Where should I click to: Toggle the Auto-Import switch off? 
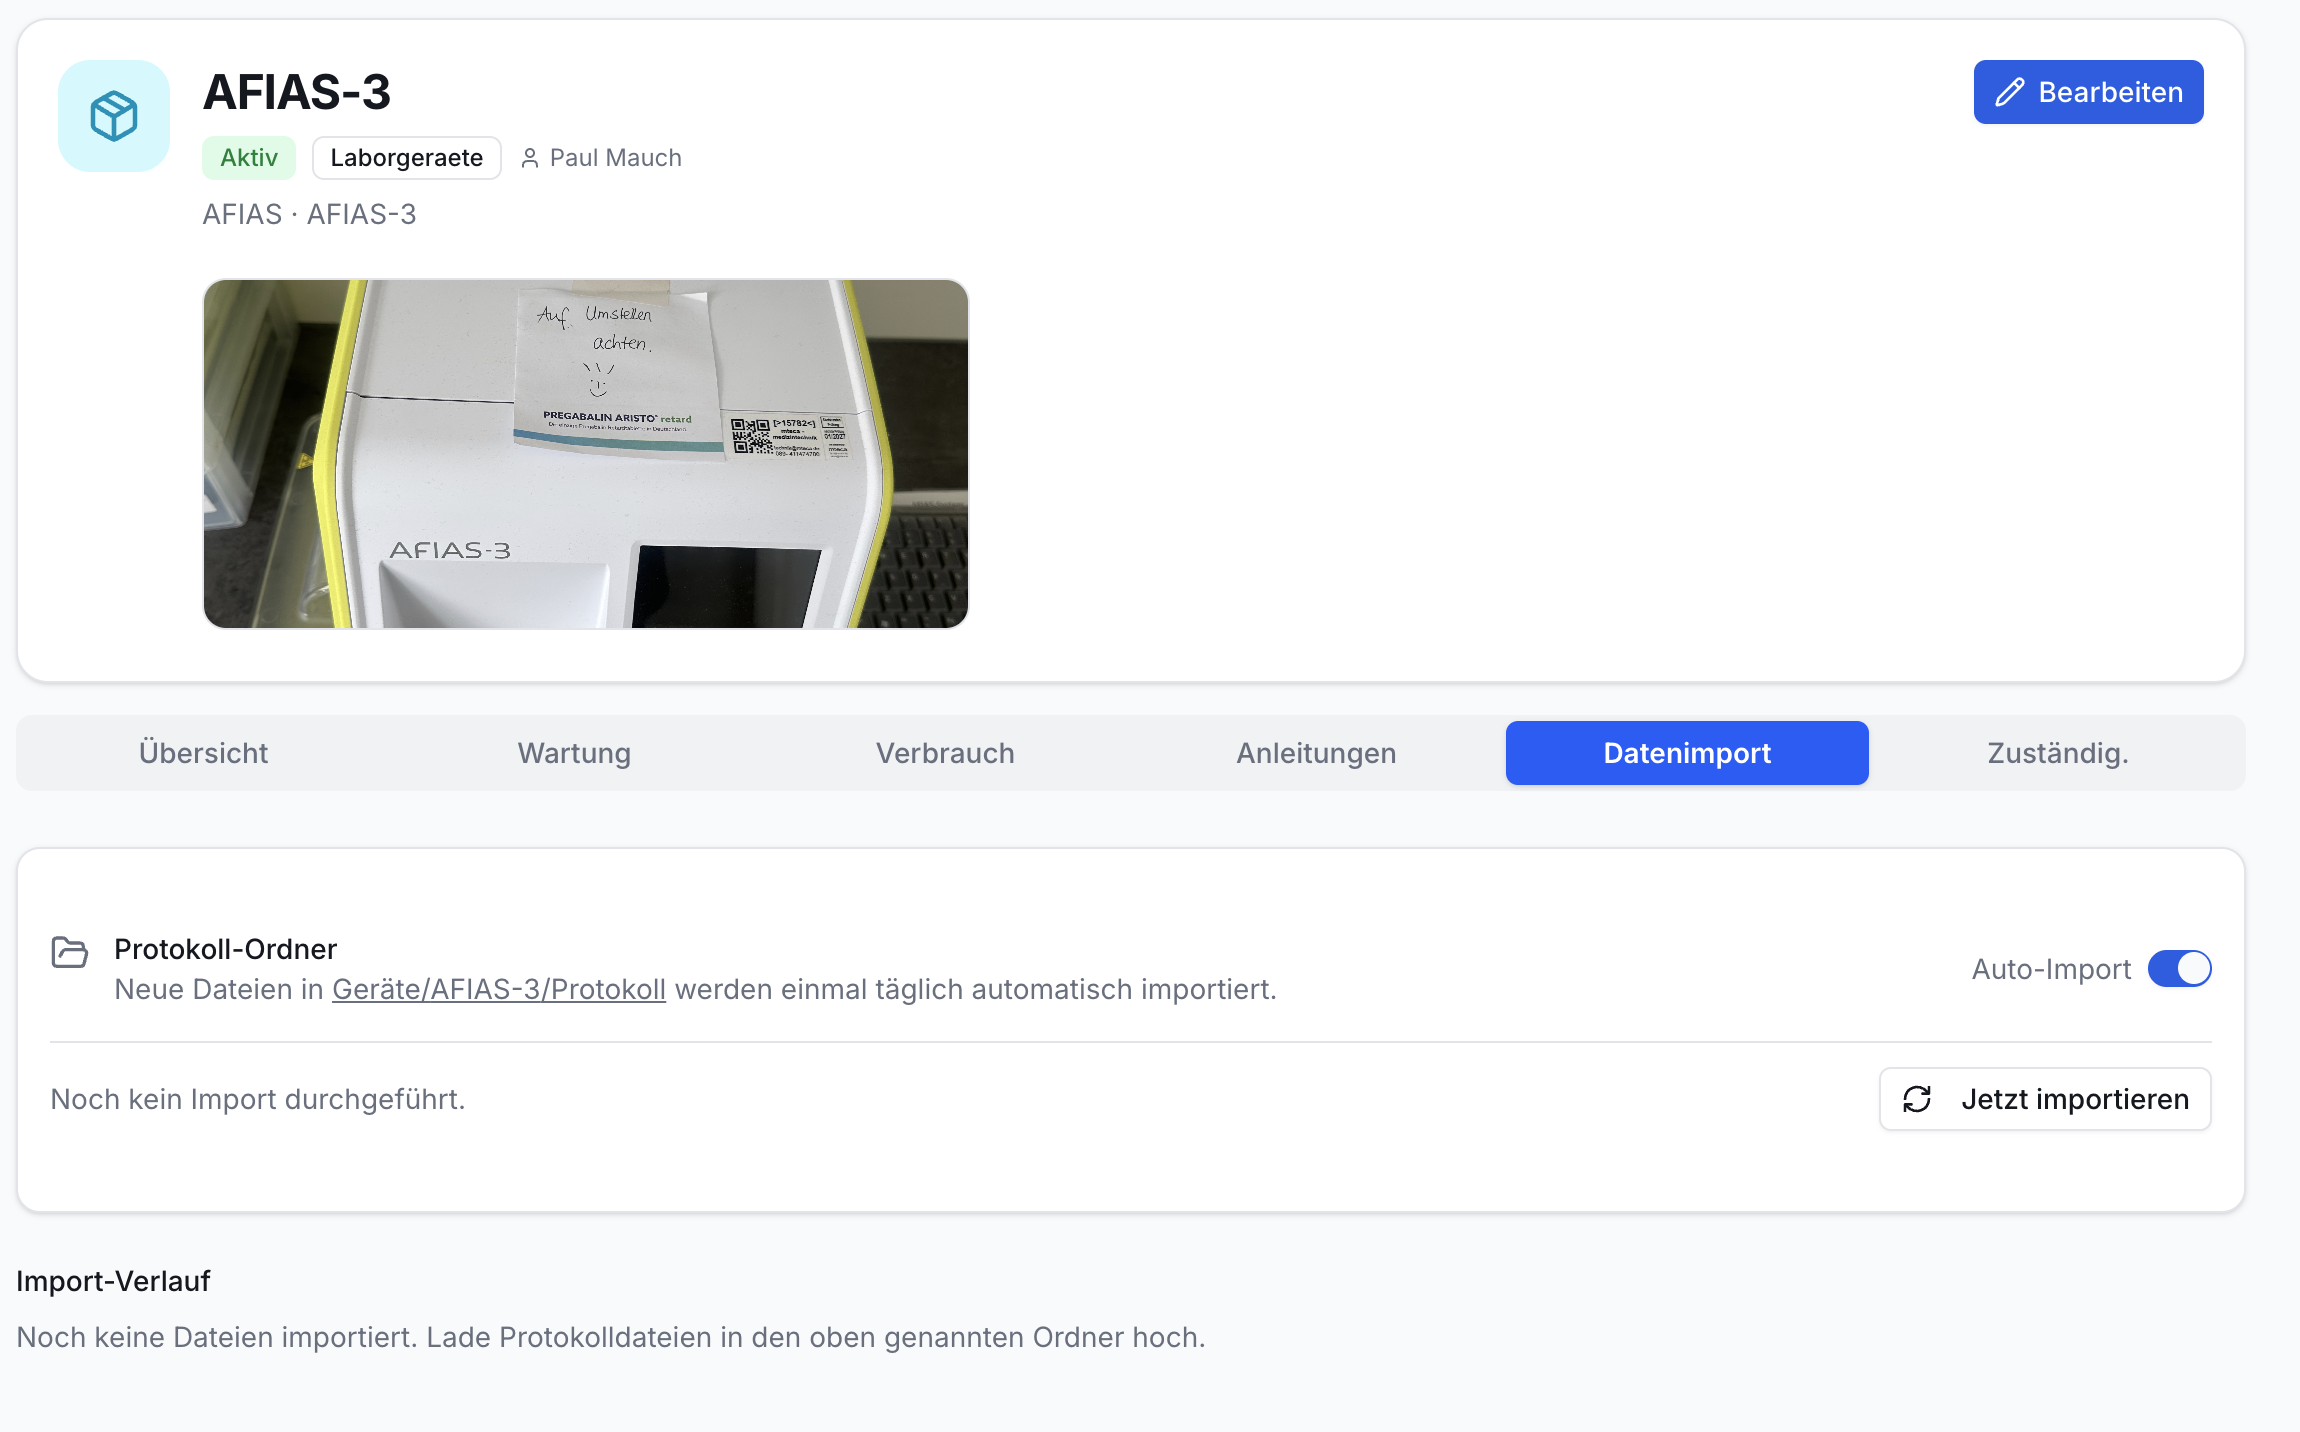[x=2180, y=968]
